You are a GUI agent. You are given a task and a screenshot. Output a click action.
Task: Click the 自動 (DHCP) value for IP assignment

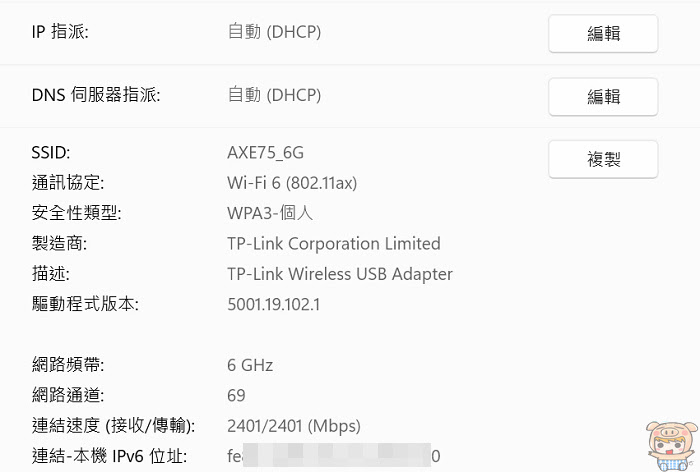tap(274, 32)
